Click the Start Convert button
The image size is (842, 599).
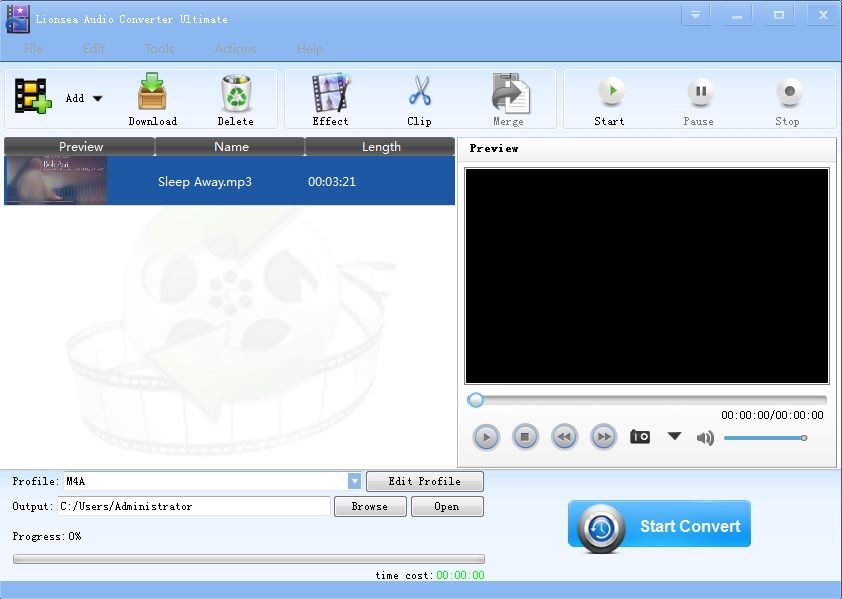(659, 525)
